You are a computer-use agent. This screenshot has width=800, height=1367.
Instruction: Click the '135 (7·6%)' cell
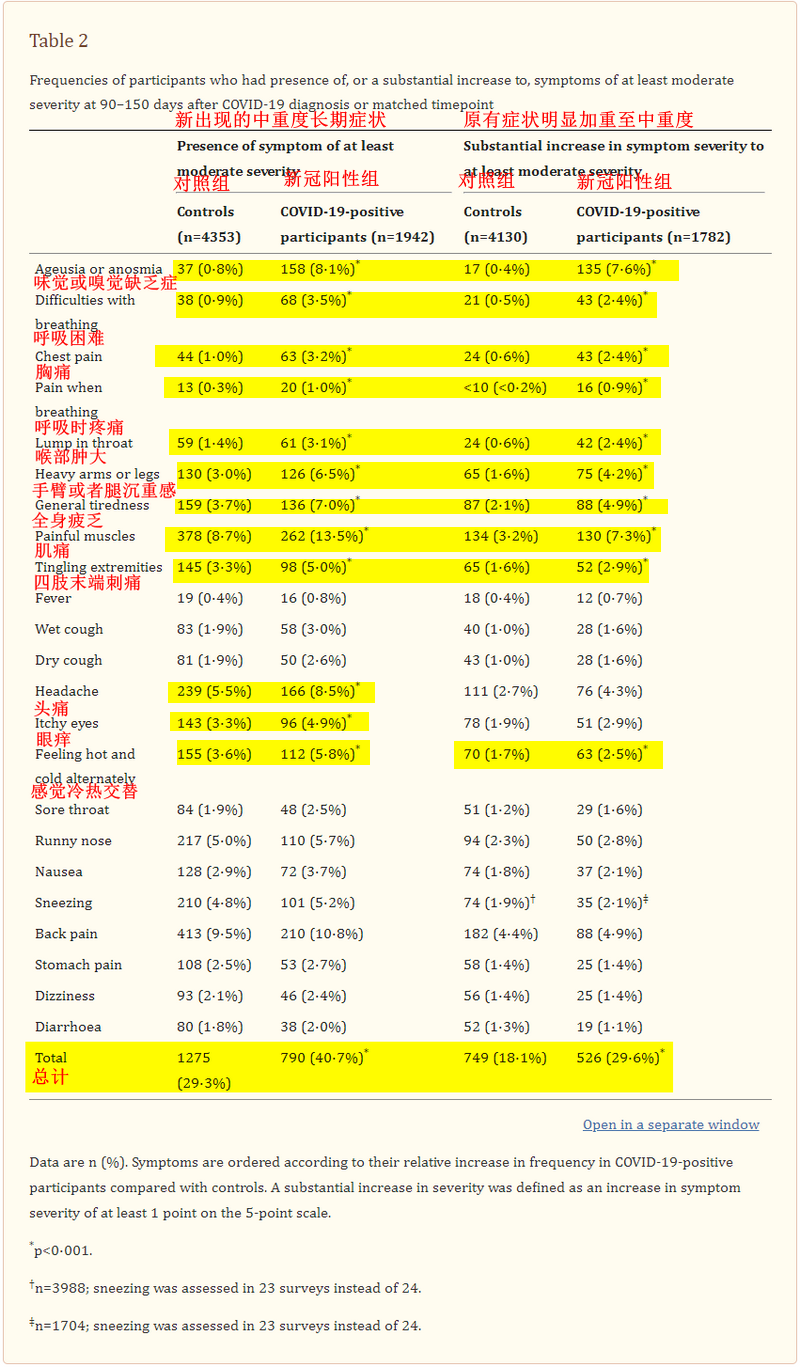(614, 269)
